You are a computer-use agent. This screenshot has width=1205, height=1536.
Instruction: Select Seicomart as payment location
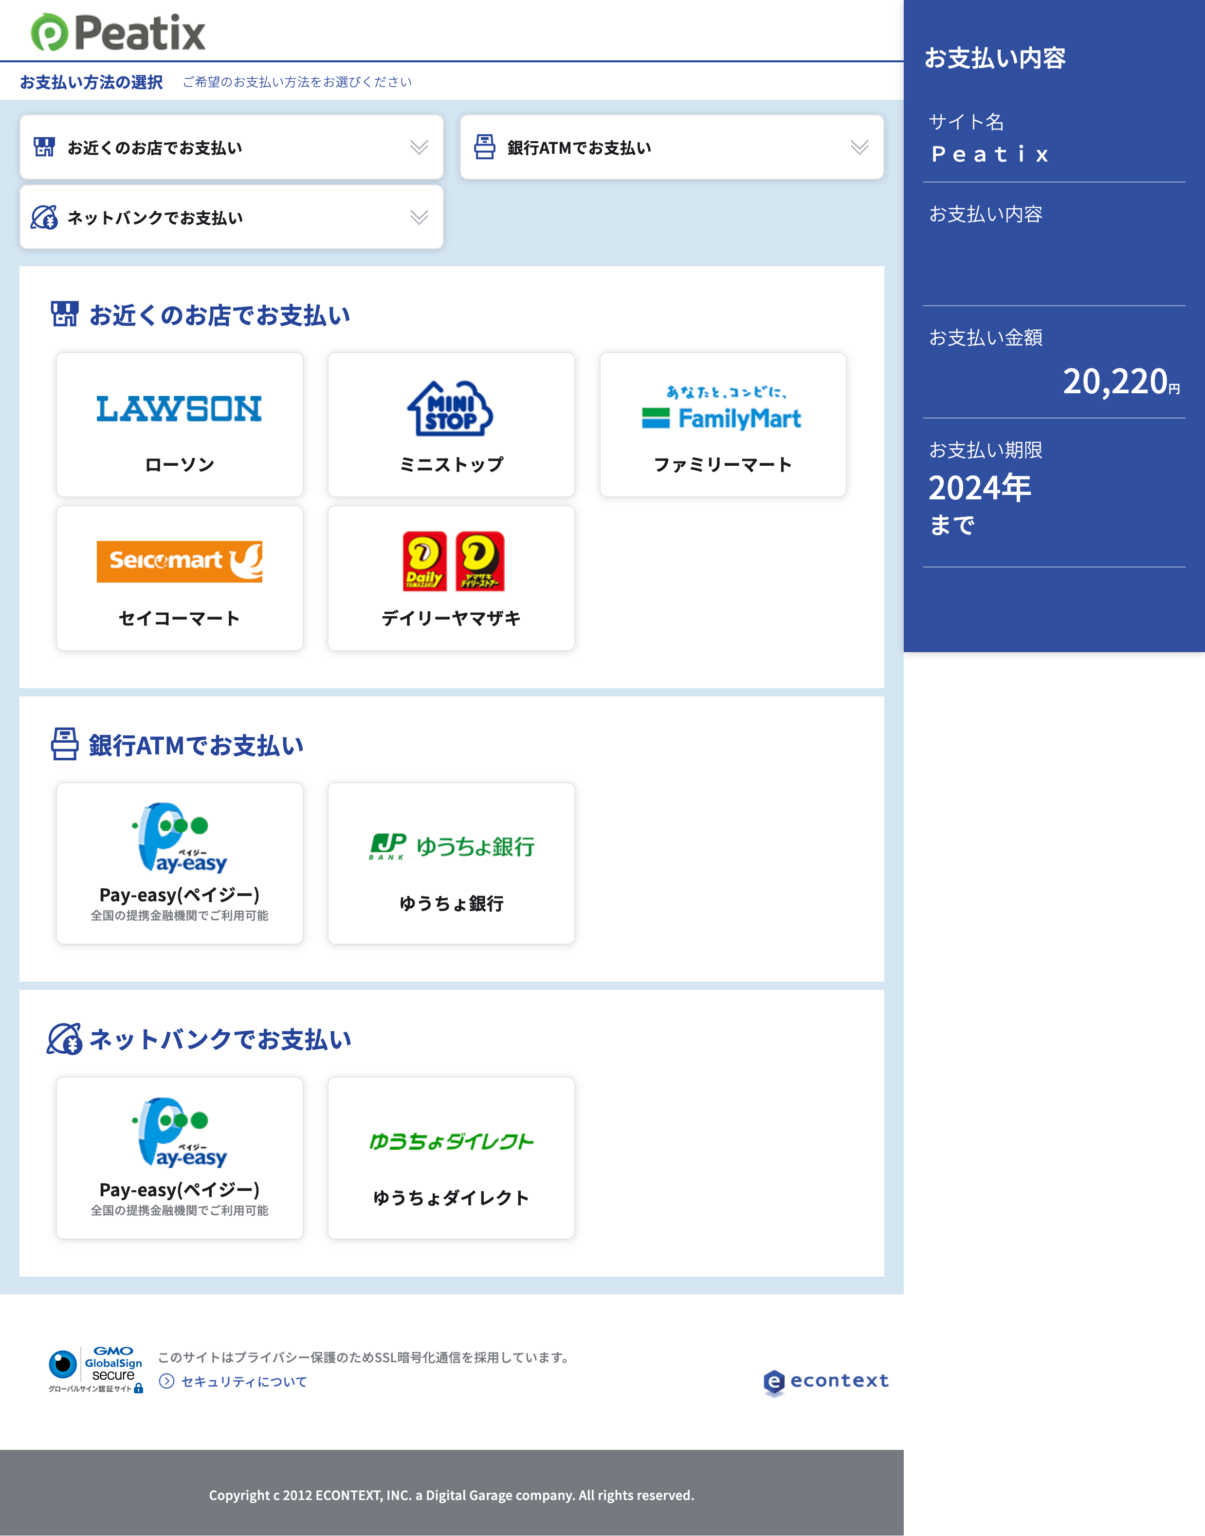[x=180, y=578]
